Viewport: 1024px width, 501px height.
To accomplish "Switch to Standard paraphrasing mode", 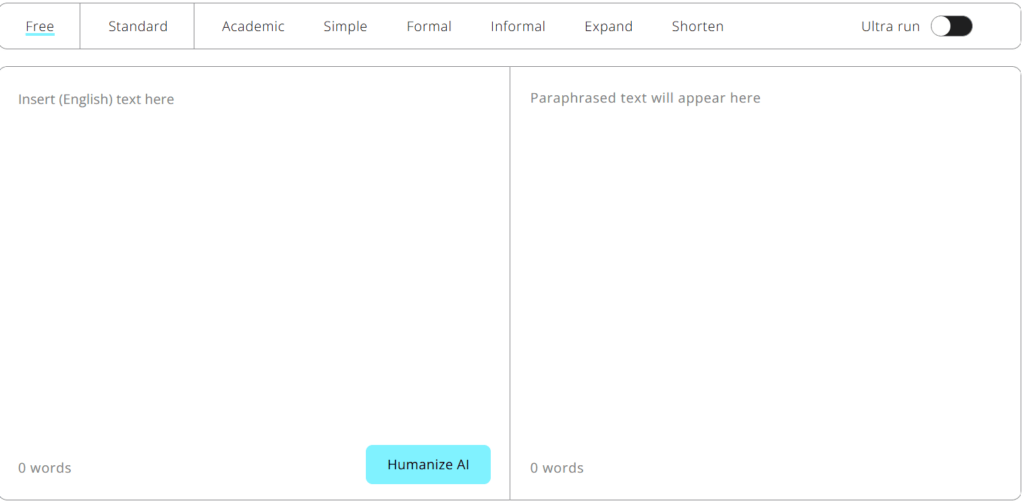I will click(138, 26).
